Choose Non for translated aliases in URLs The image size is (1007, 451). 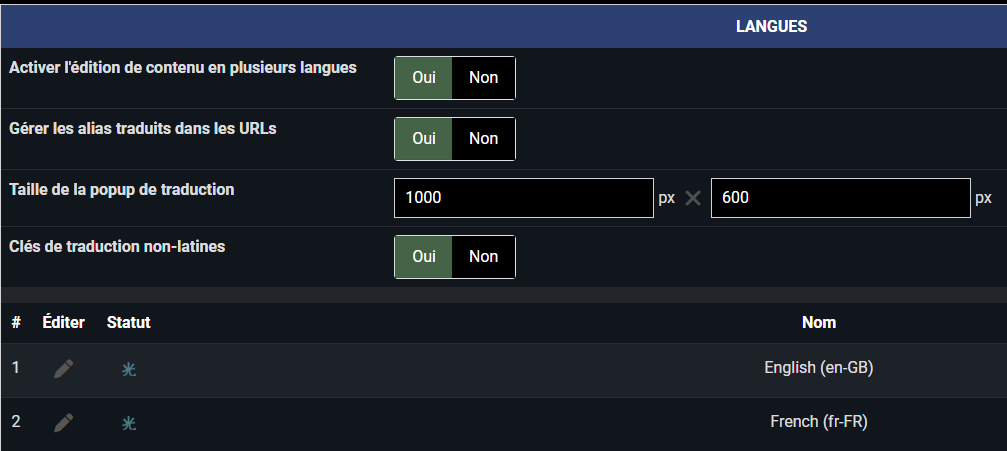pos(484,139)
